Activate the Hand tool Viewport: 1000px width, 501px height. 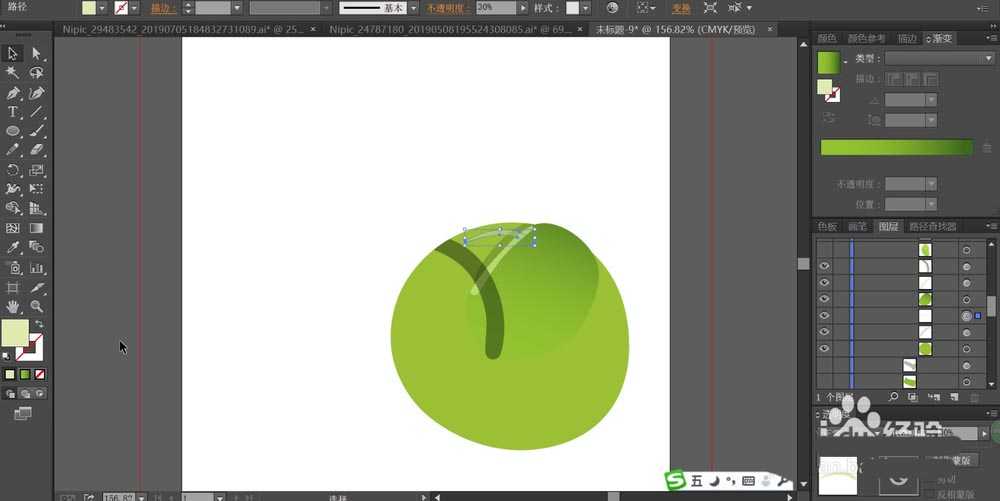(x=13, y=306)
